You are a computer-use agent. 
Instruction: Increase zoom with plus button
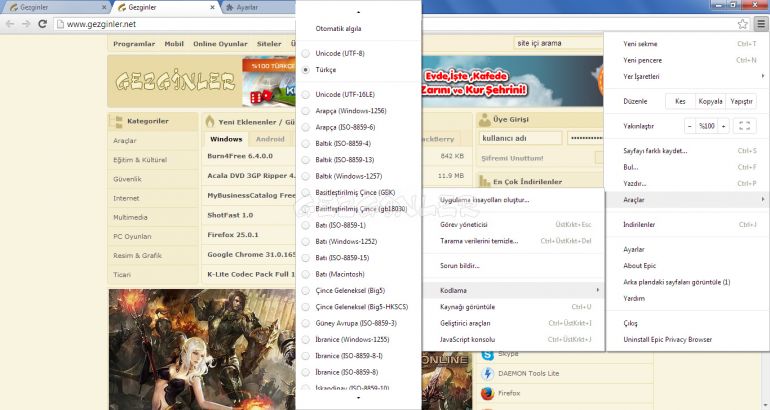(723, 126)
